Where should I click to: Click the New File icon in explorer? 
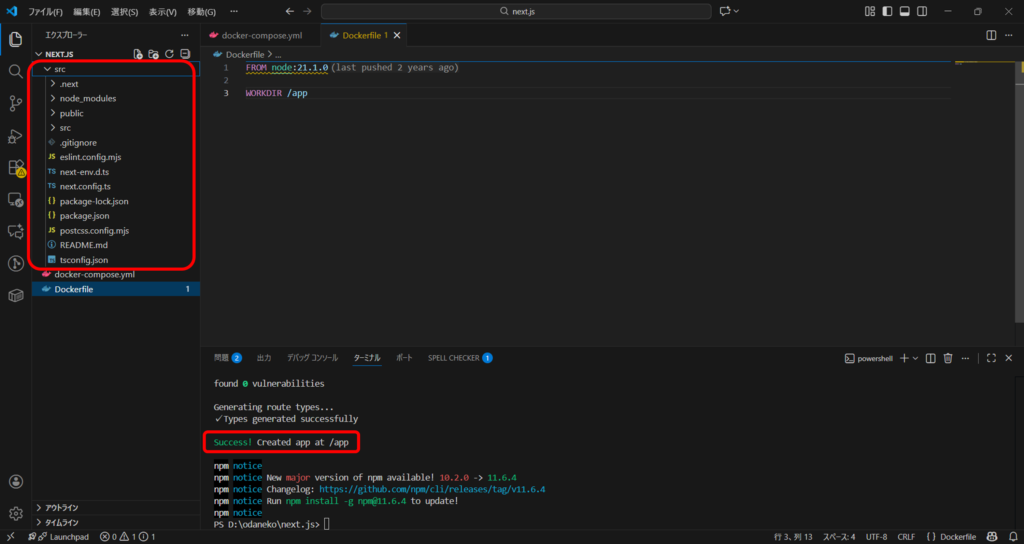point(138,54)
